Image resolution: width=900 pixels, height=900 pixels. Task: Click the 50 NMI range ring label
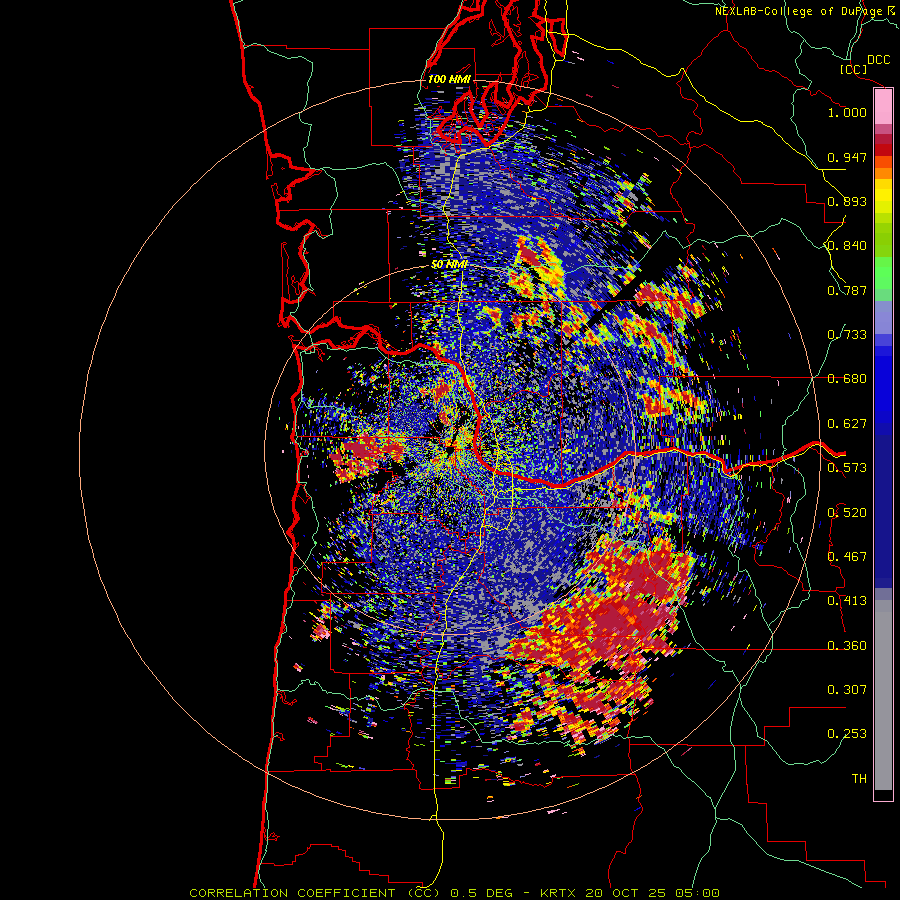[x=449, y=265]
